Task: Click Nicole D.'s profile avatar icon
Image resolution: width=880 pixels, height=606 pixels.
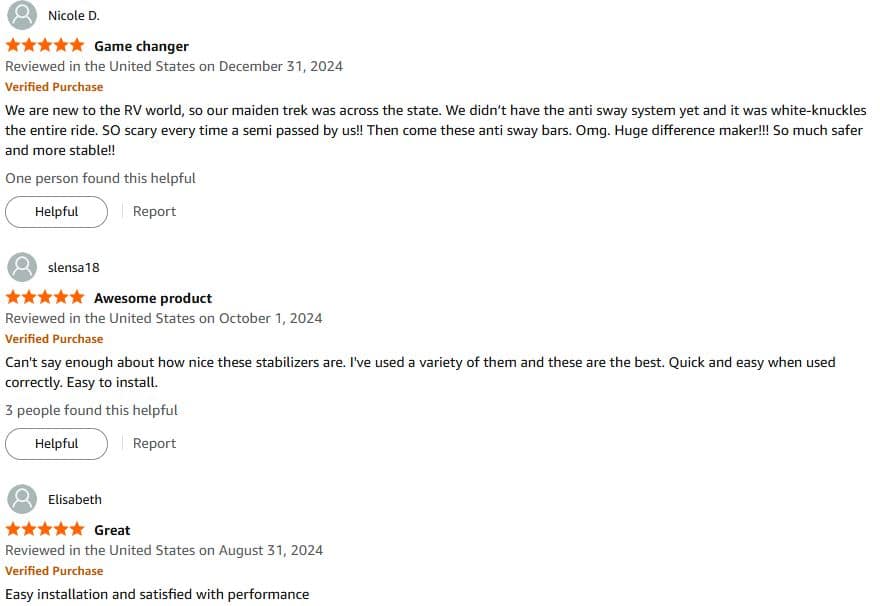Action: point(22,15)
